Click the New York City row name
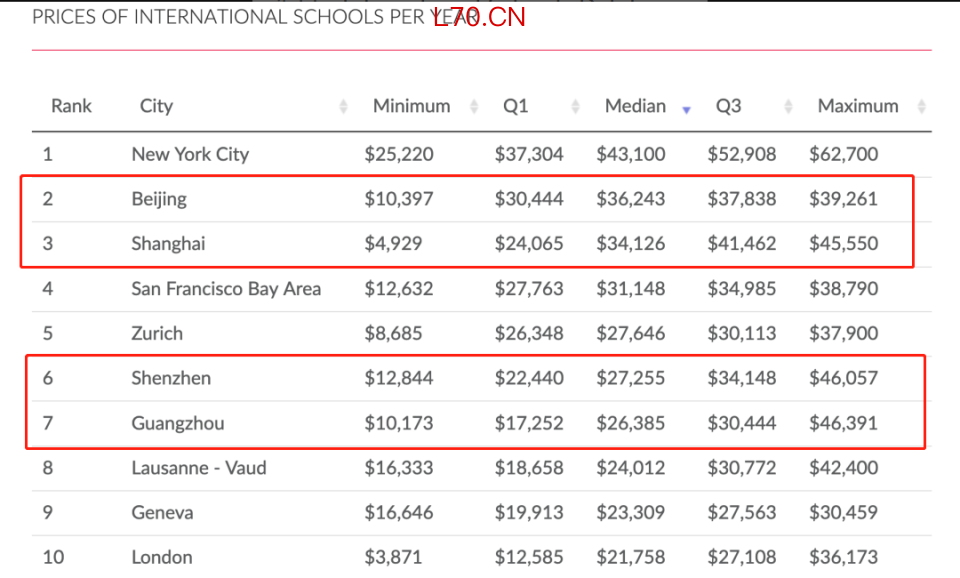Viewport: 960px width, 578px height. click(x=190, y=154)
